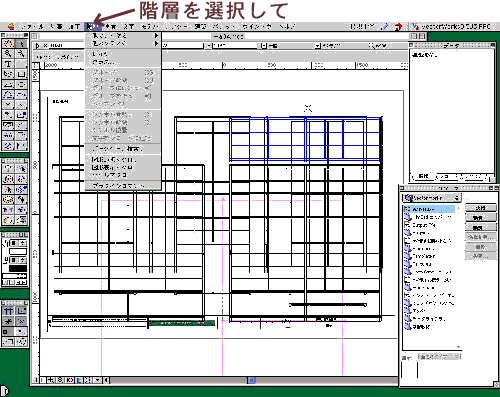Select the magnifying glass Zoom tool

click(8, 54)
